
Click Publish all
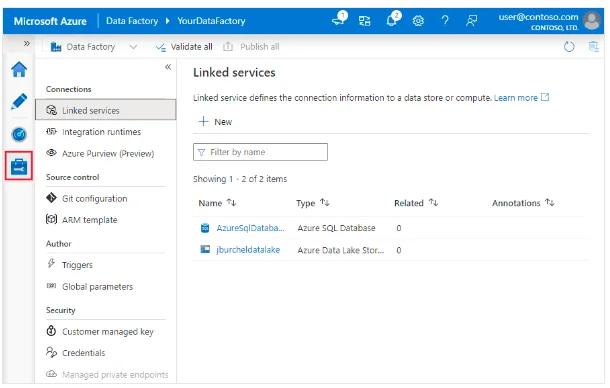[251, 47]
